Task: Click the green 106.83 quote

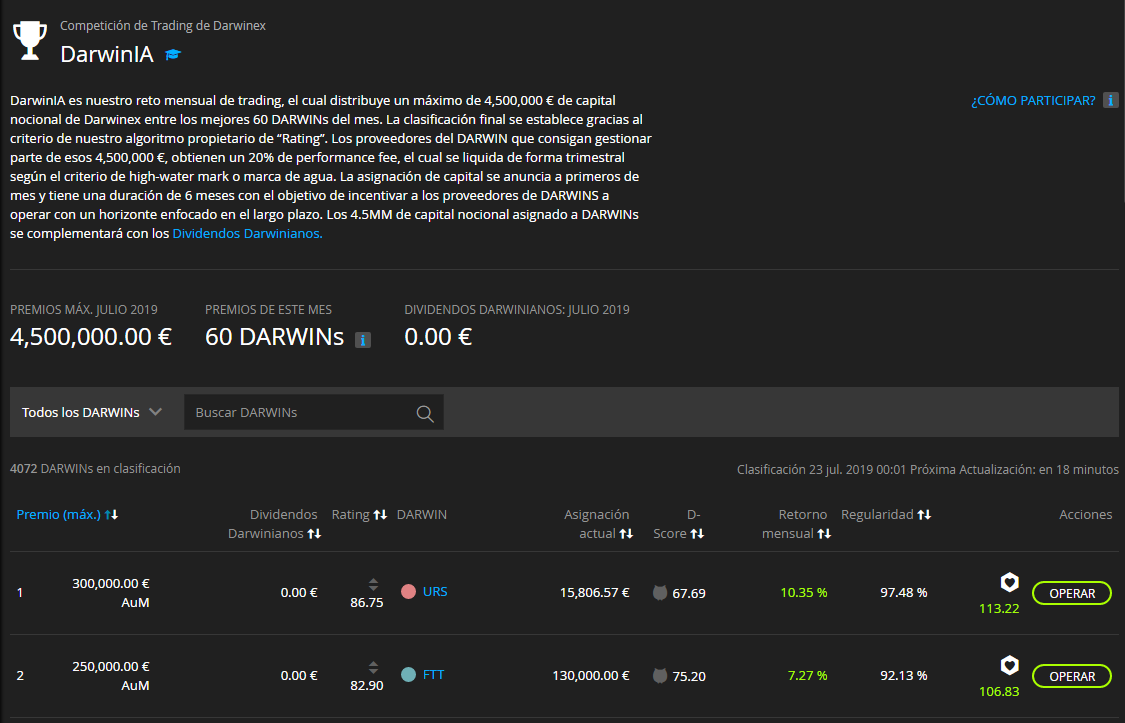Action: 999,692
